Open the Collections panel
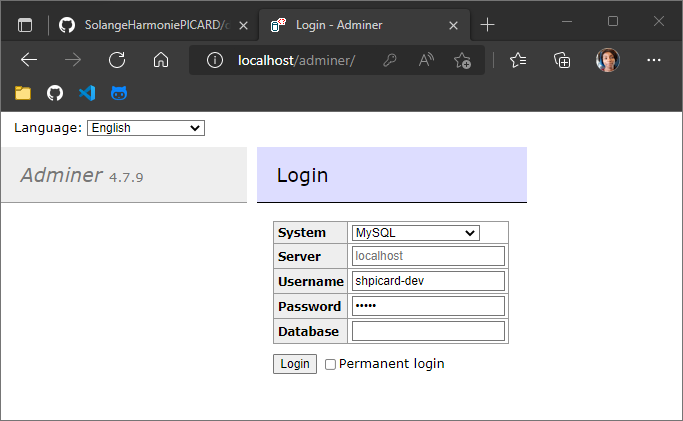The image size is (683, 421). click(x=562, y=60)
